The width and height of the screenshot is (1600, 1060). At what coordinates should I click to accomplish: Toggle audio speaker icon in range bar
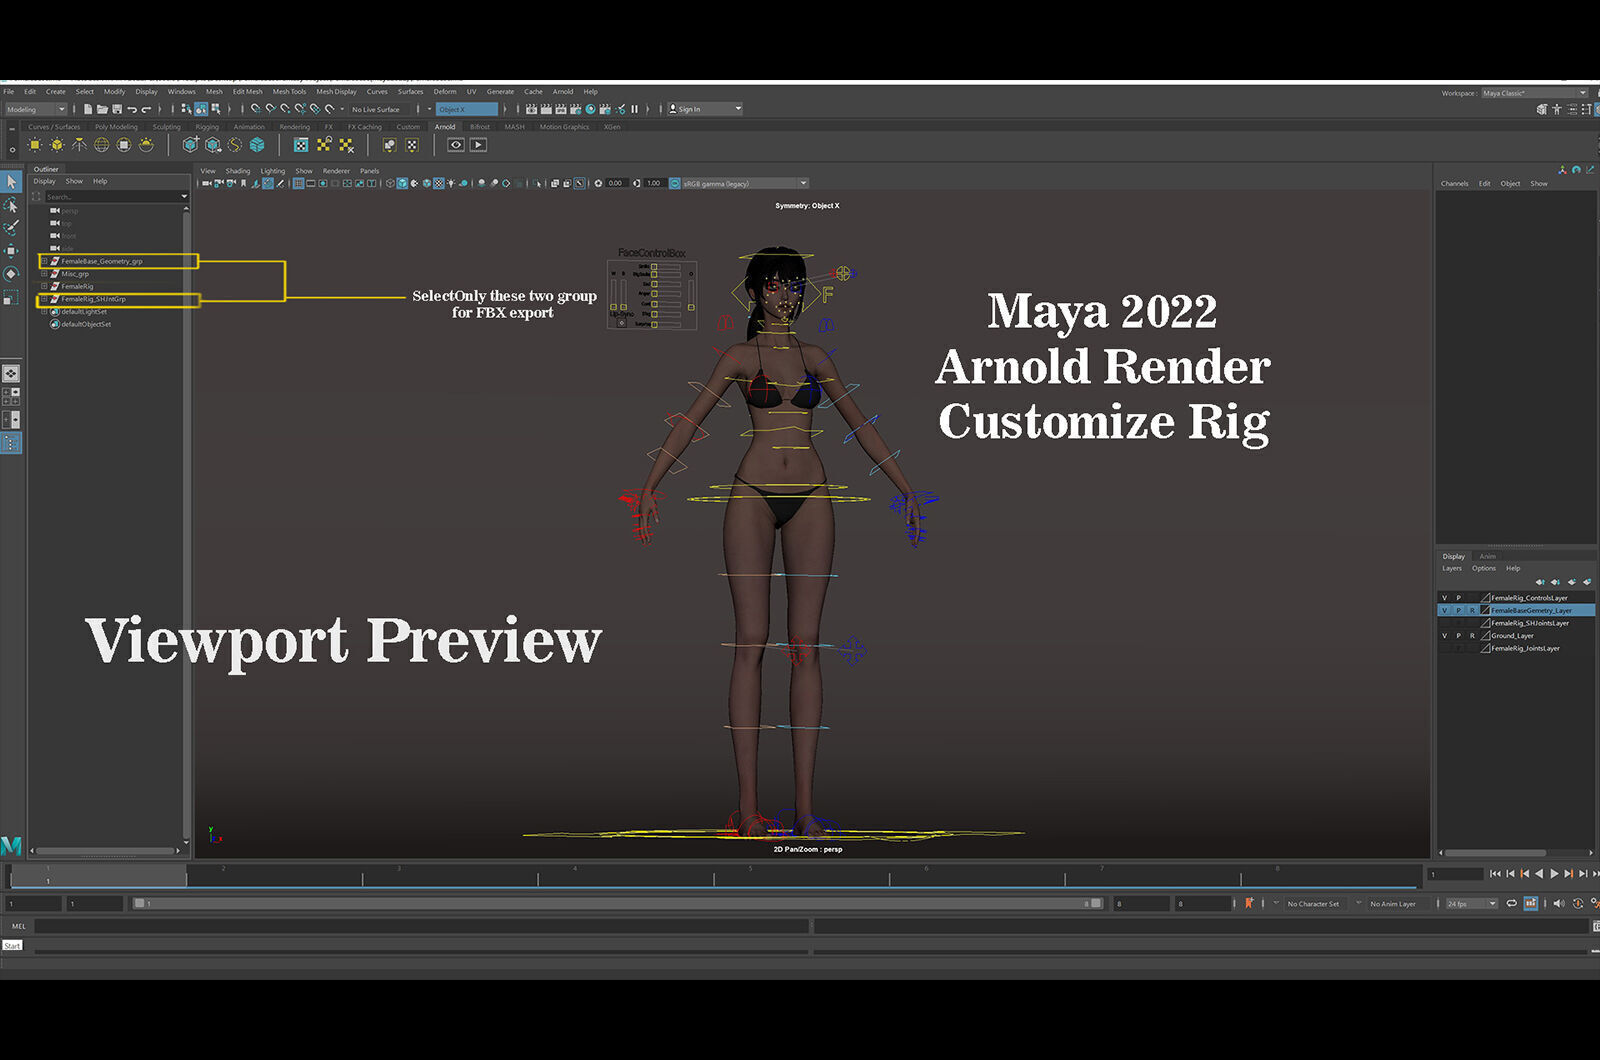pyautogui.click(x=1559, y=903)
